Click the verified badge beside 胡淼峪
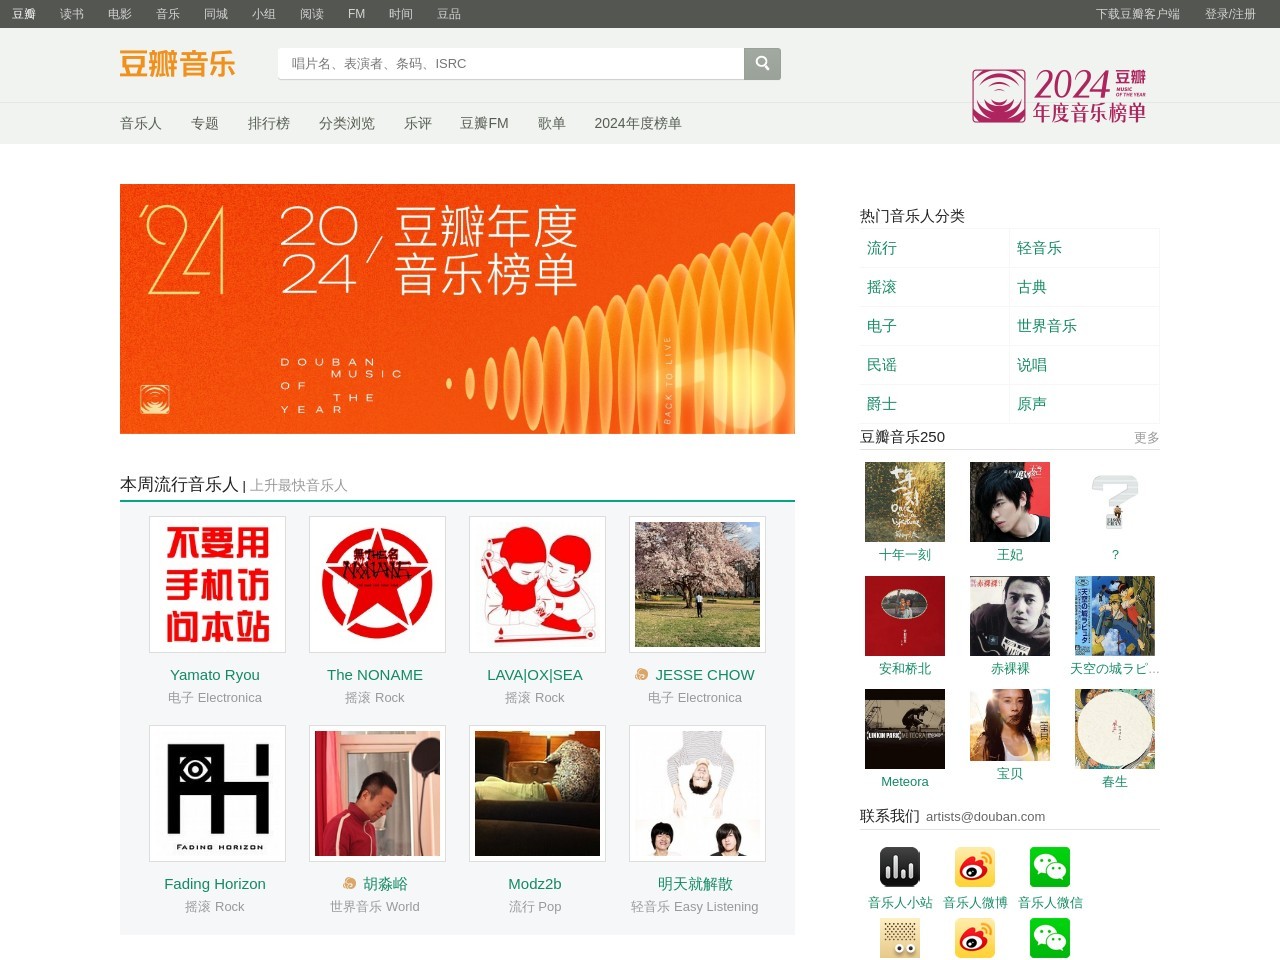This screenshot has width=1280, height=960. 350,883
